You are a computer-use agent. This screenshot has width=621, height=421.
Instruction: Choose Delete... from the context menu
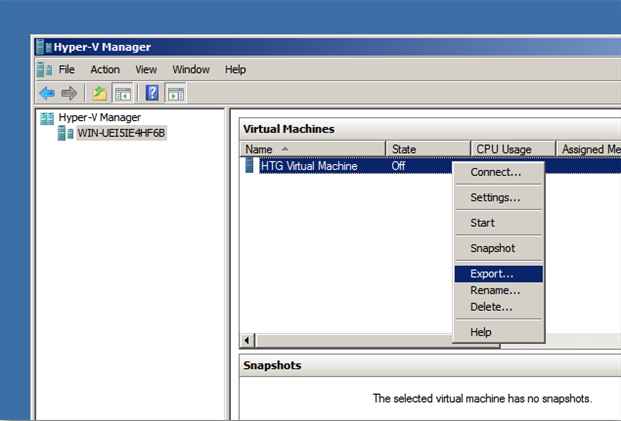click(499, 307)
